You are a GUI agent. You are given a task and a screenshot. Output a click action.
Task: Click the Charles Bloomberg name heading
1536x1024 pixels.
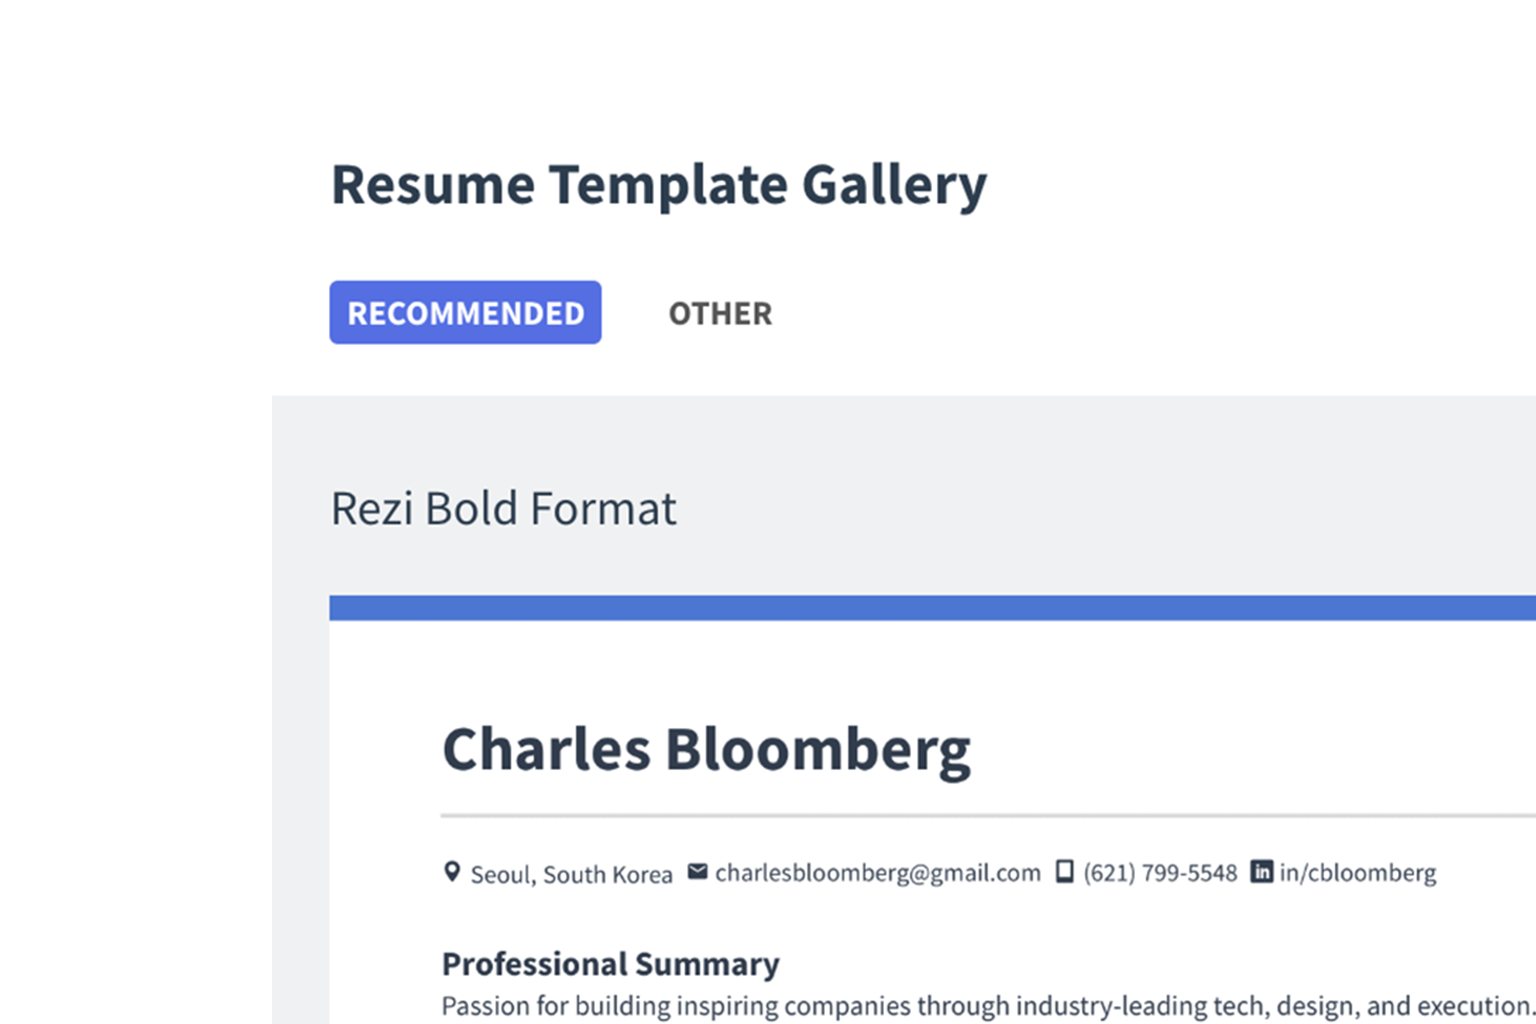point(706,750)
